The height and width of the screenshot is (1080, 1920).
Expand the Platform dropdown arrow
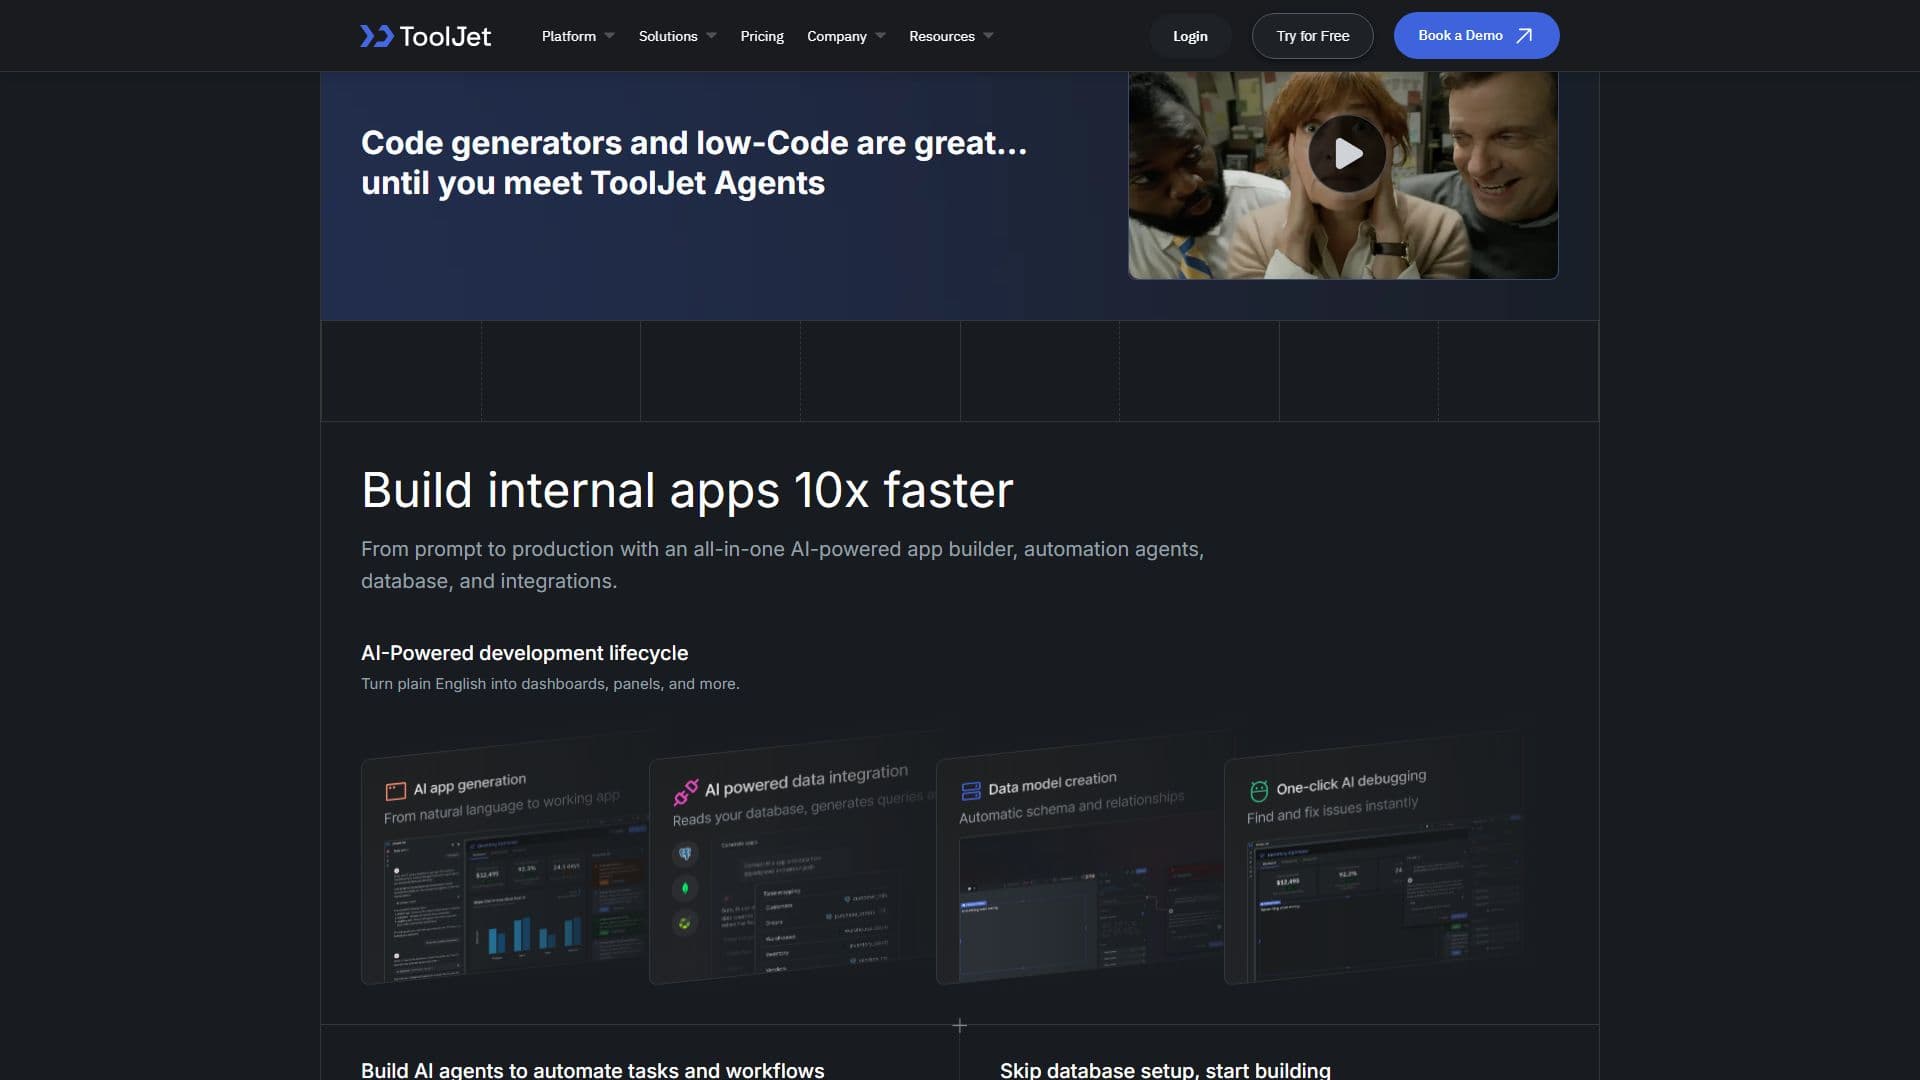coord(610,36)
